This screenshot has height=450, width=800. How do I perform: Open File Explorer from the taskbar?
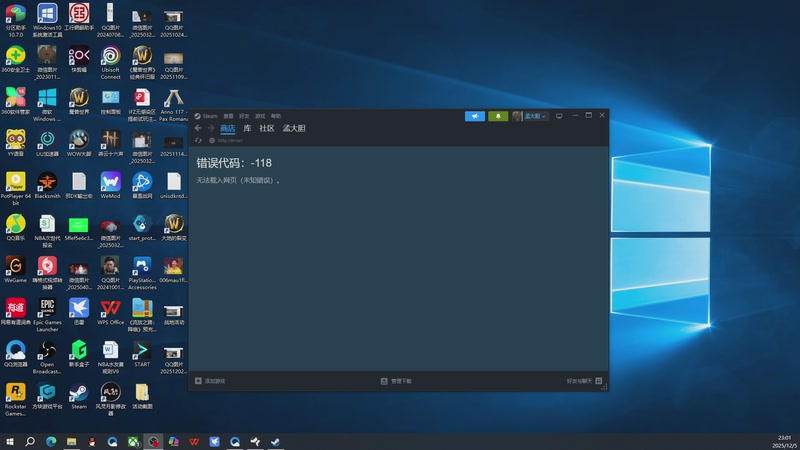tap(71, 441)
